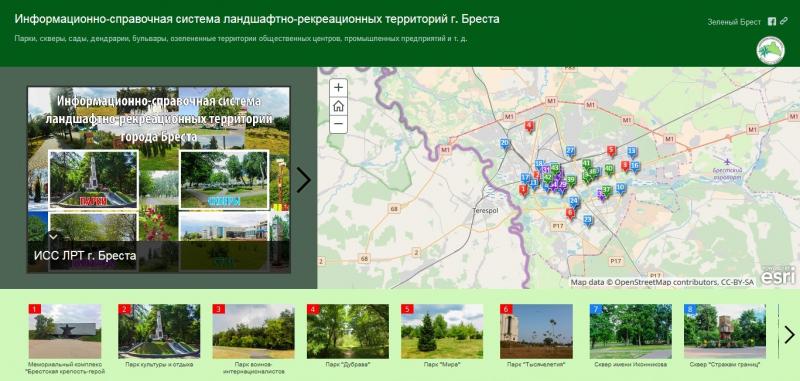Select green map marker 37
This screenshot has height=381, width=800.
pyautogui.click(x=606, y=191)
